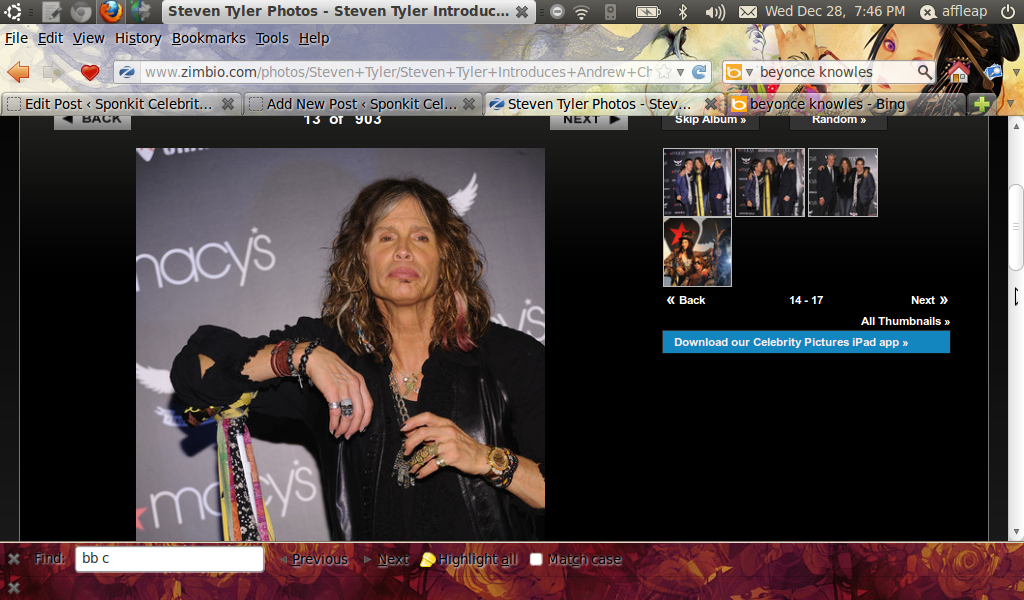Focus the Find text field

pos(170,559)
